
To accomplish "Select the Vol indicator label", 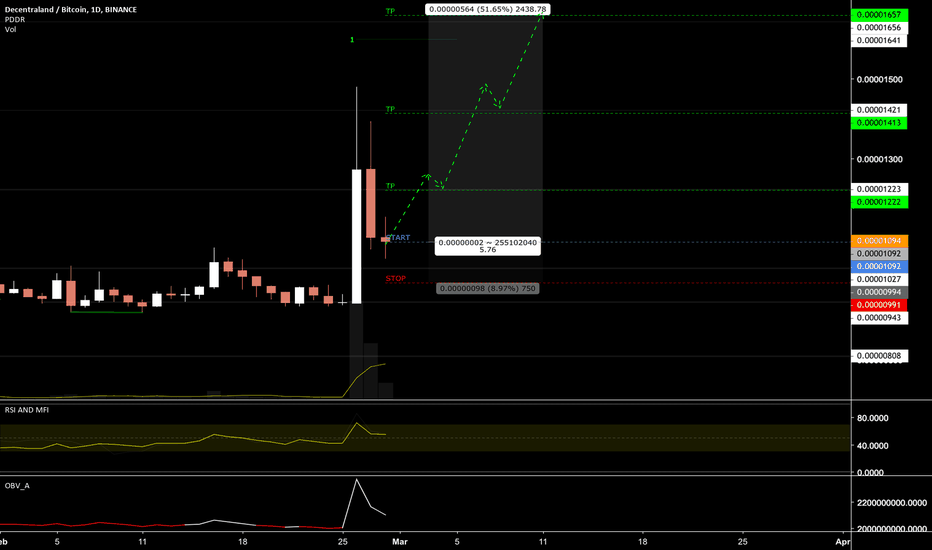I will (x=11, y=29).
